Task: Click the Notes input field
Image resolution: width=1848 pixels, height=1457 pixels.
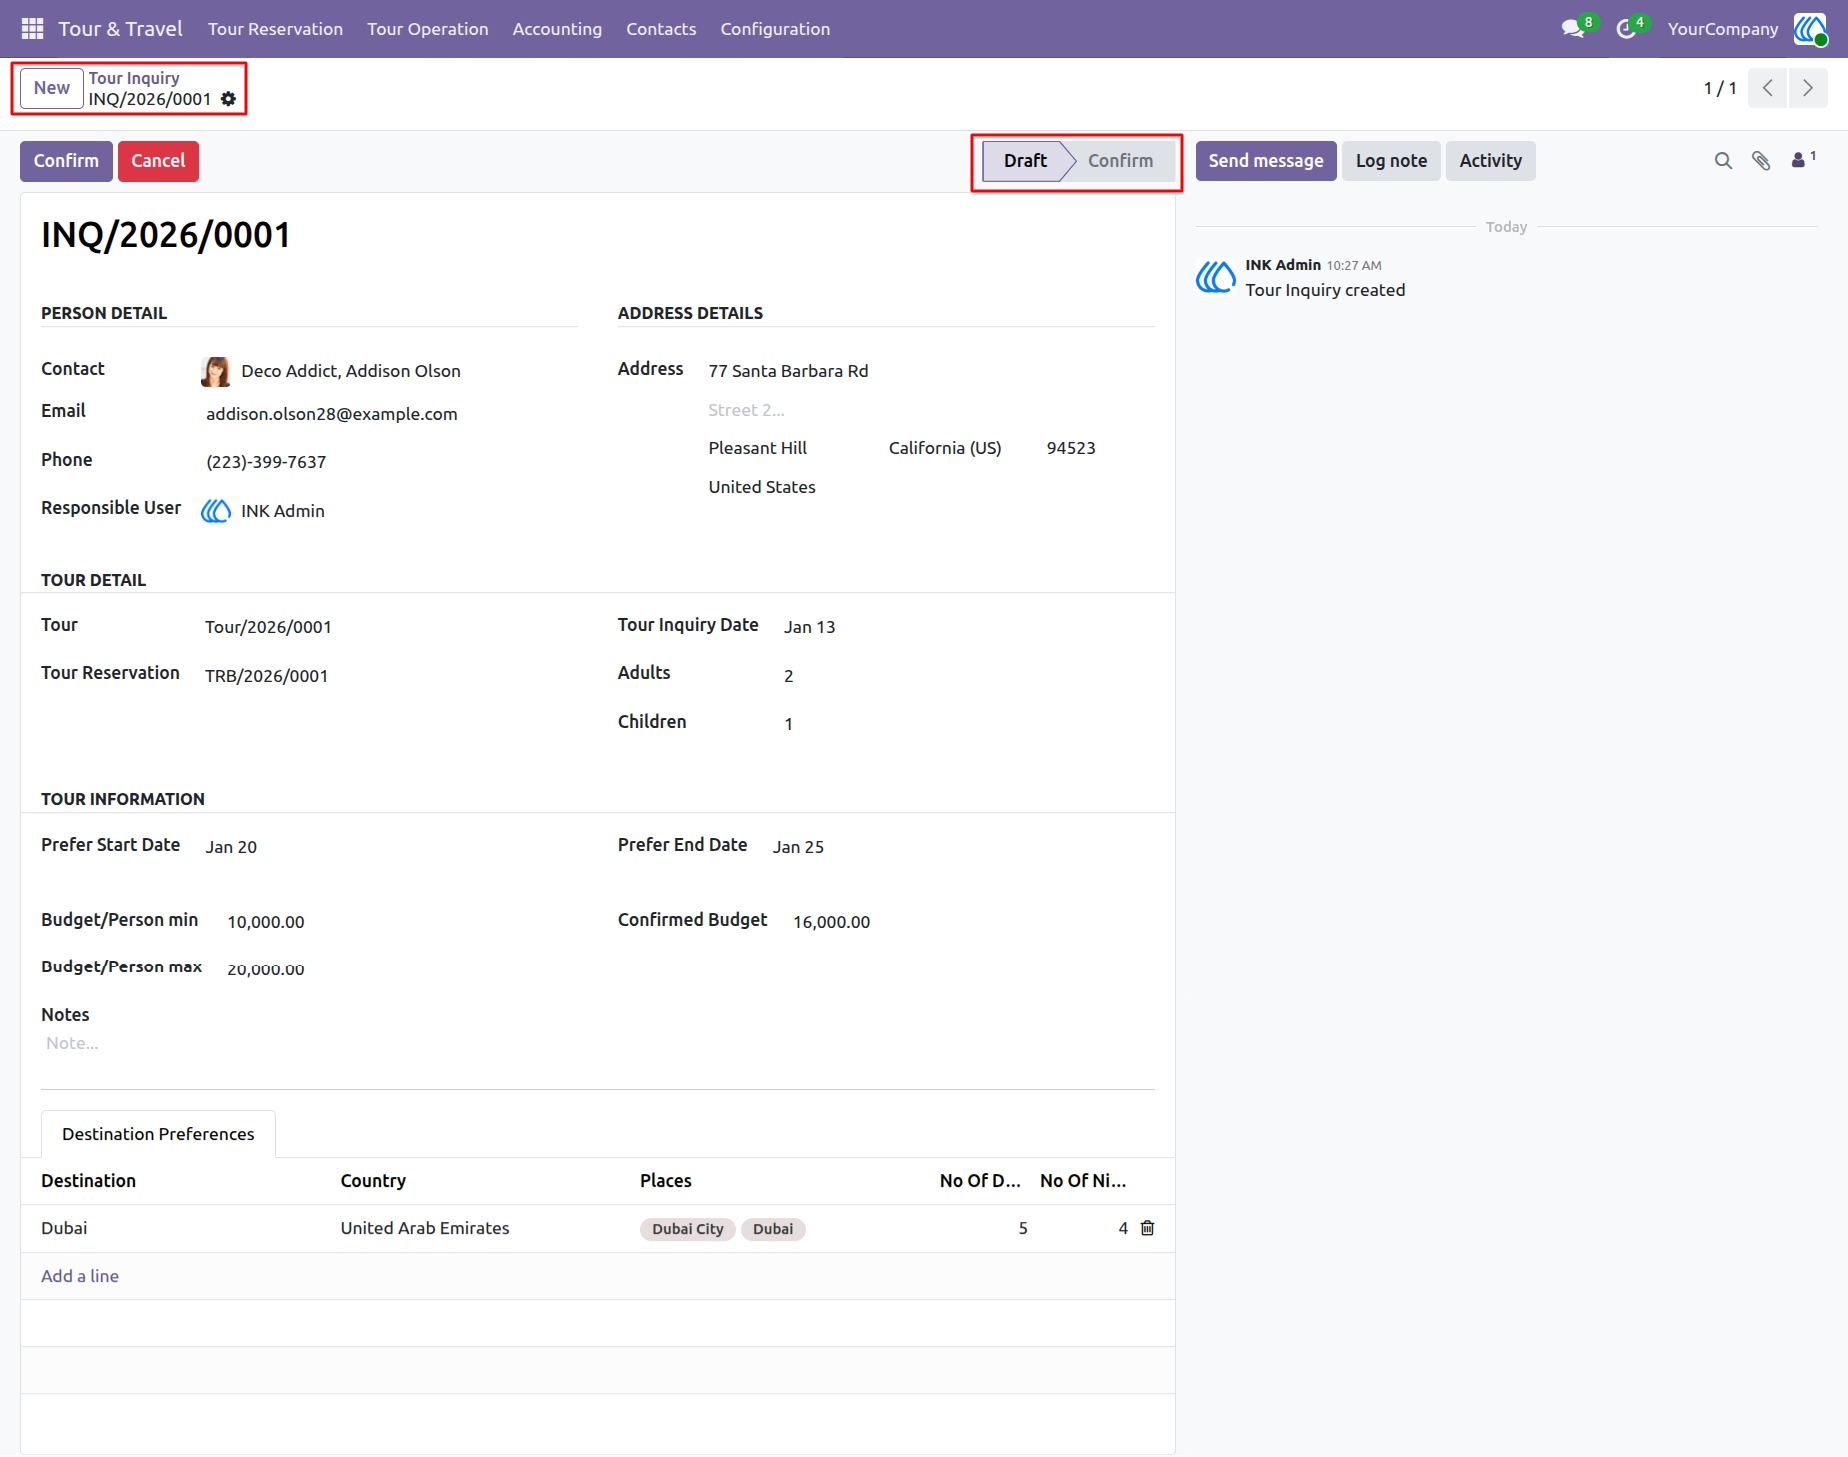Action: pos(598,1043)
